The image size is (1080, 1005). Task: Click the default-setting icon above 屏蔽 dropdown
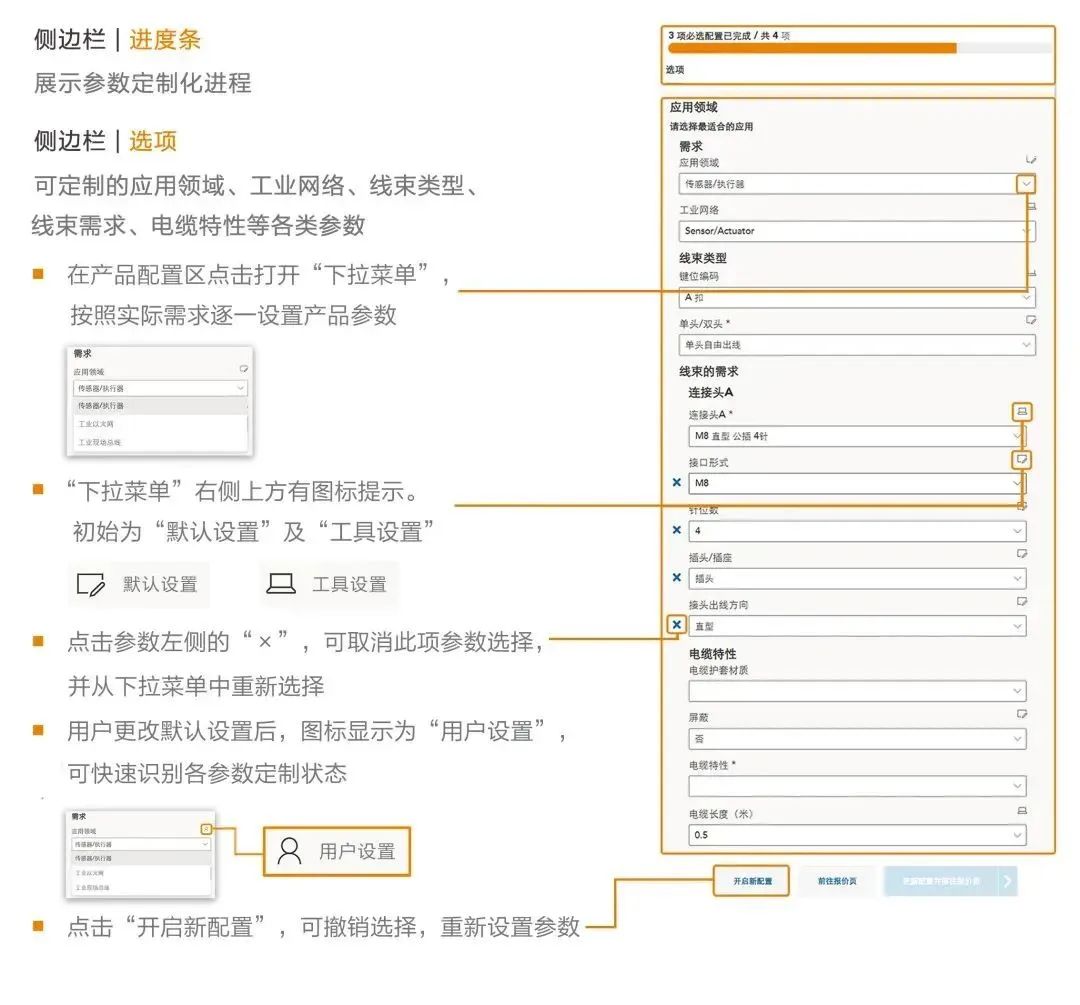(1022, 714)
